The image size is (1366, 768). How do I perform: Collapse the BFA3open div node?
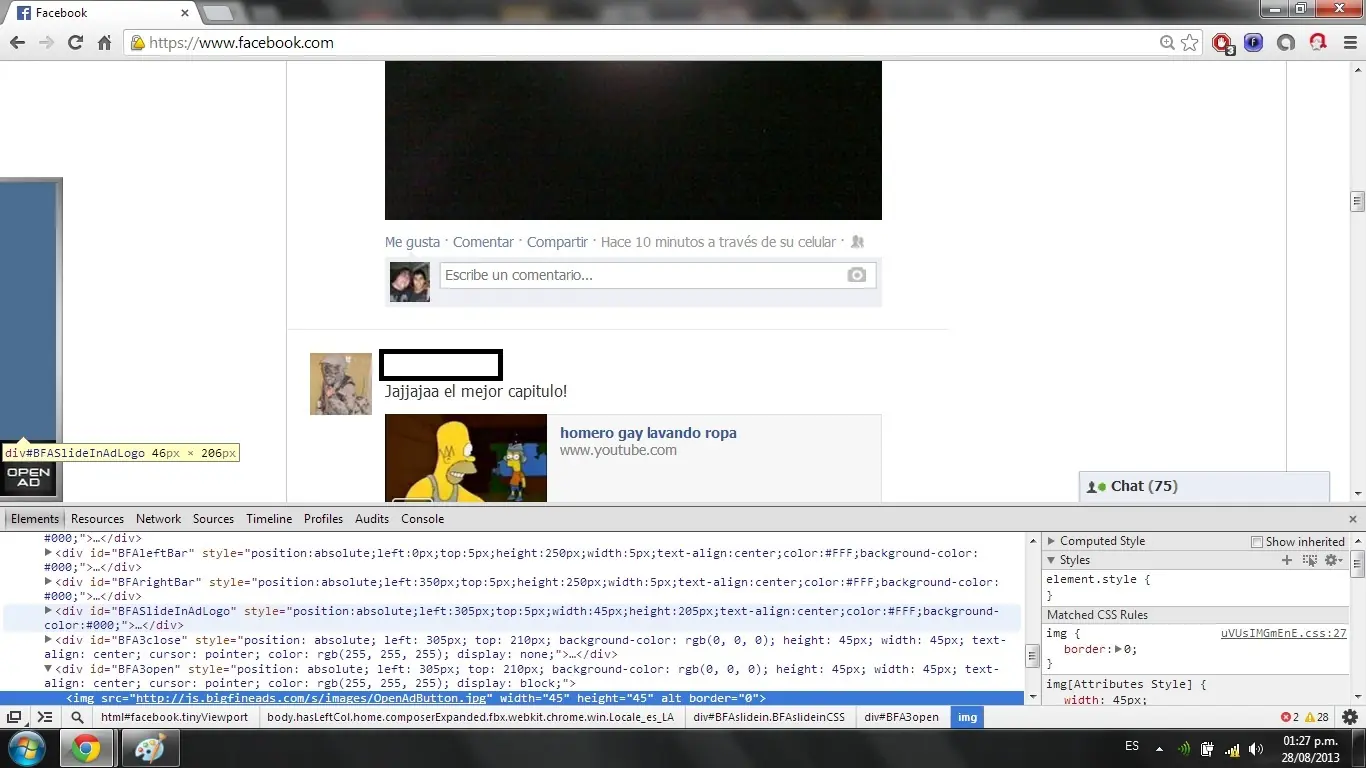48,669
